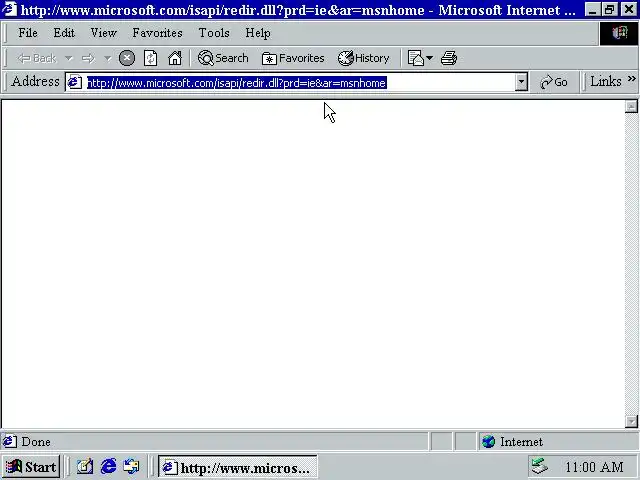Viewport: 640px width, 480px height.
Task: Restore down the Internet Explorer window
Action: pyautogui.click(x=609, y=9)
